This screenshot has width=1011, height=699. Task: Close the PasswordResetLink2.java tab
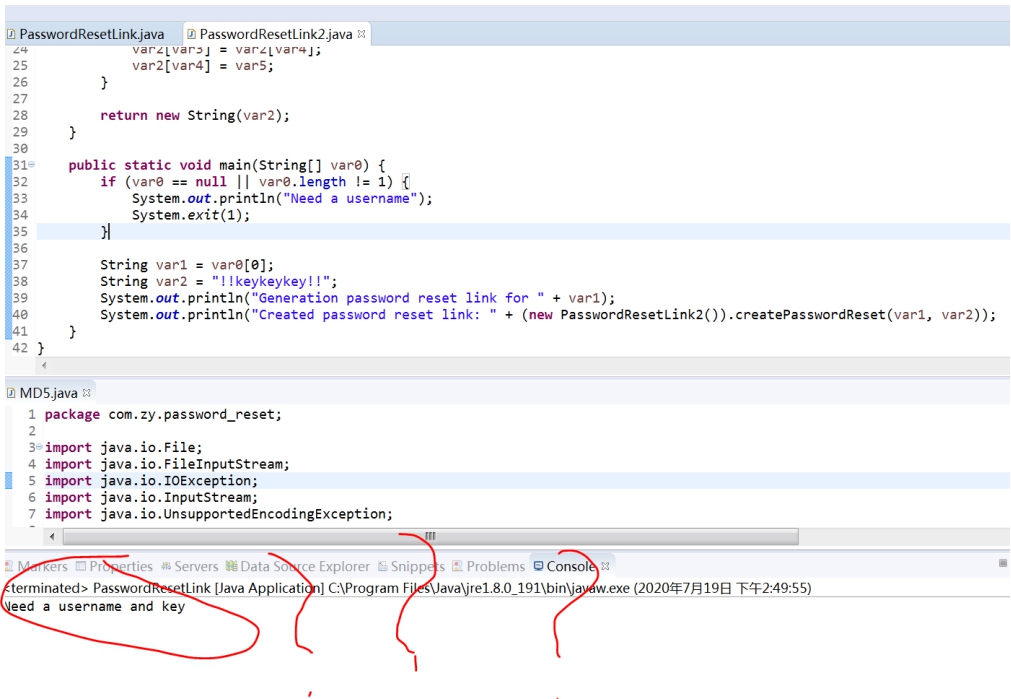click(x=362, y=34)
